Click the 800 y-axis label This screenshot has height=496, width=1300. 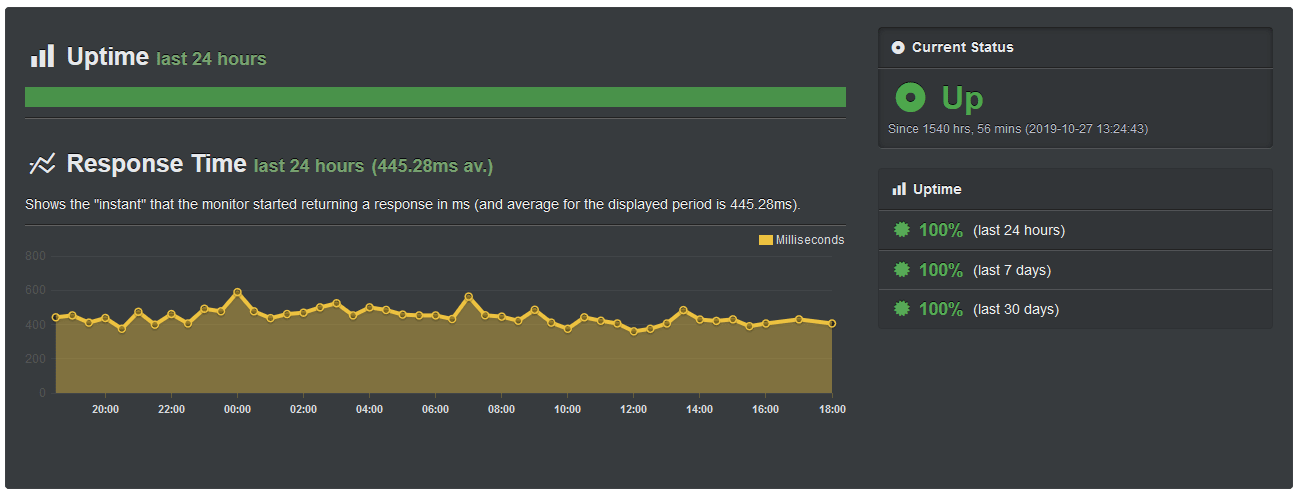pos(36,256)
